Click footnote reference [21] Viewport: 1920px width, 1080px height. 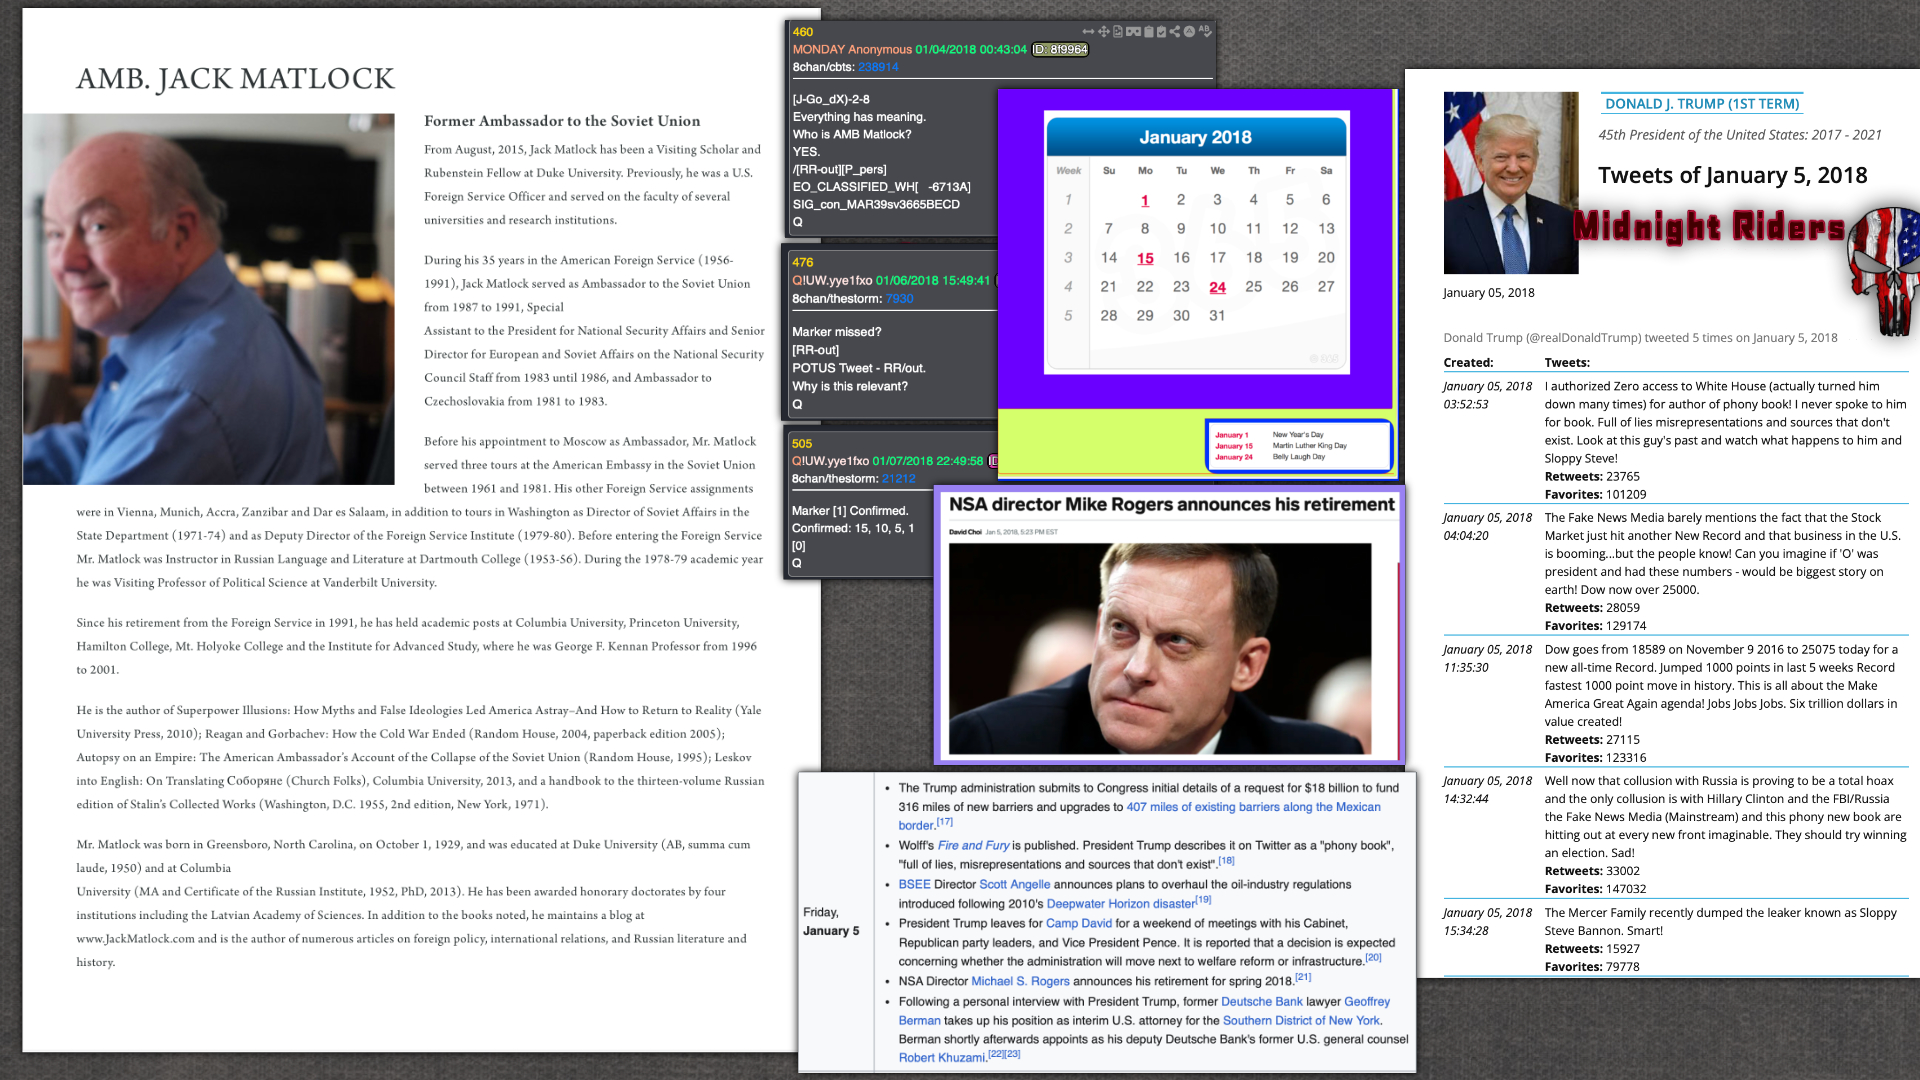click(x=1303, y=977)
